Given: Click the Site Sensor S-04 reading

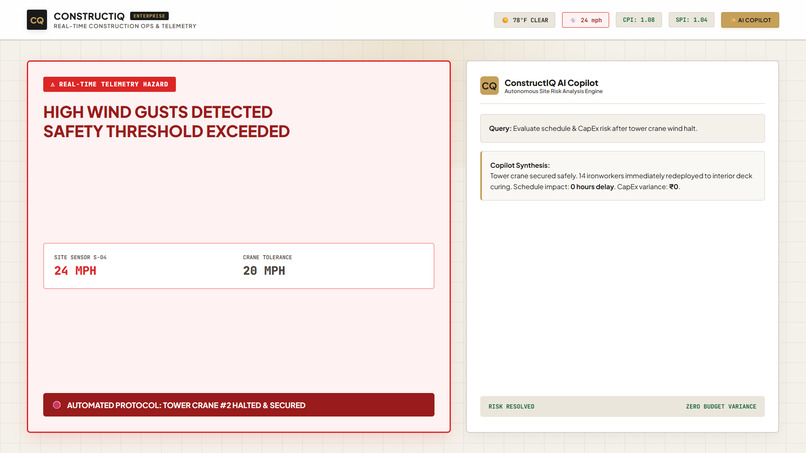Looking at the screenshot, I should pyautogui.click(x=80, y=265).
